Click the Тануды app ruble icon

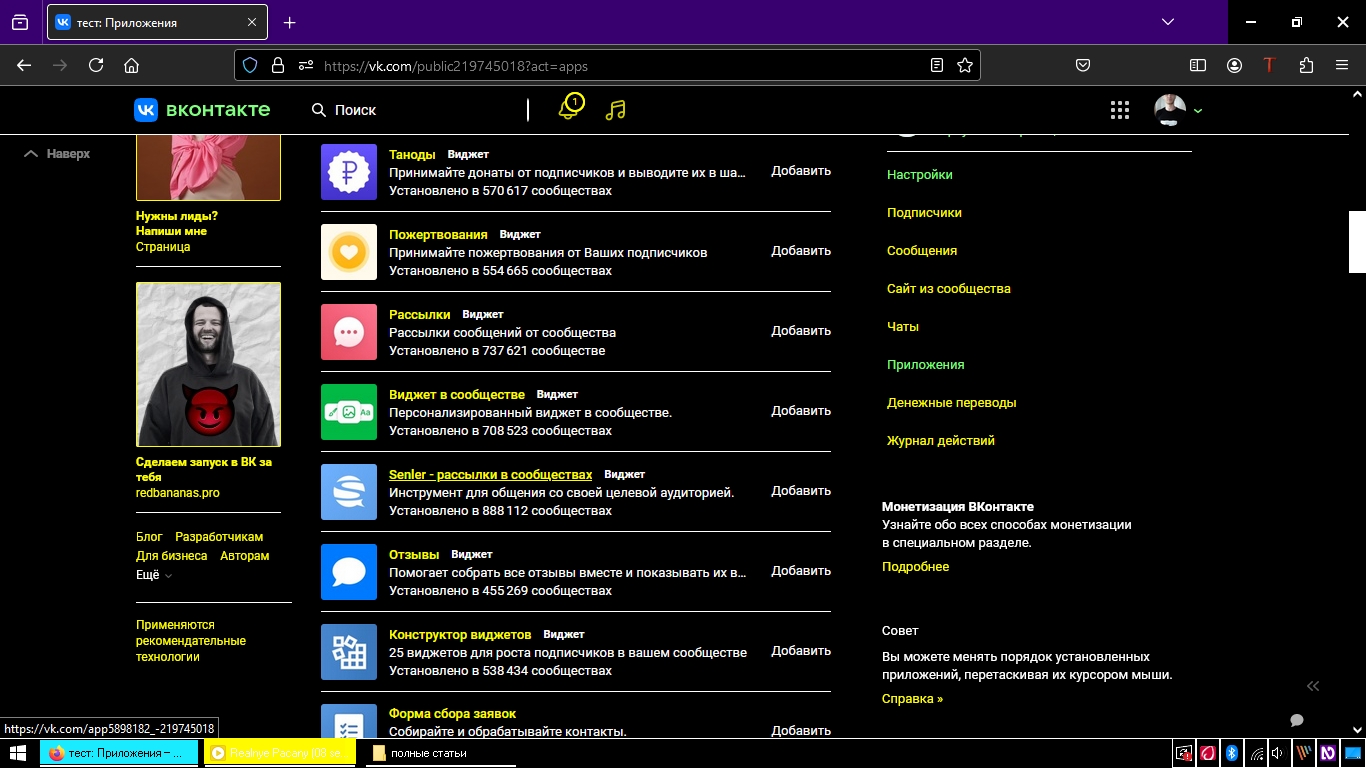pos(349,172)
